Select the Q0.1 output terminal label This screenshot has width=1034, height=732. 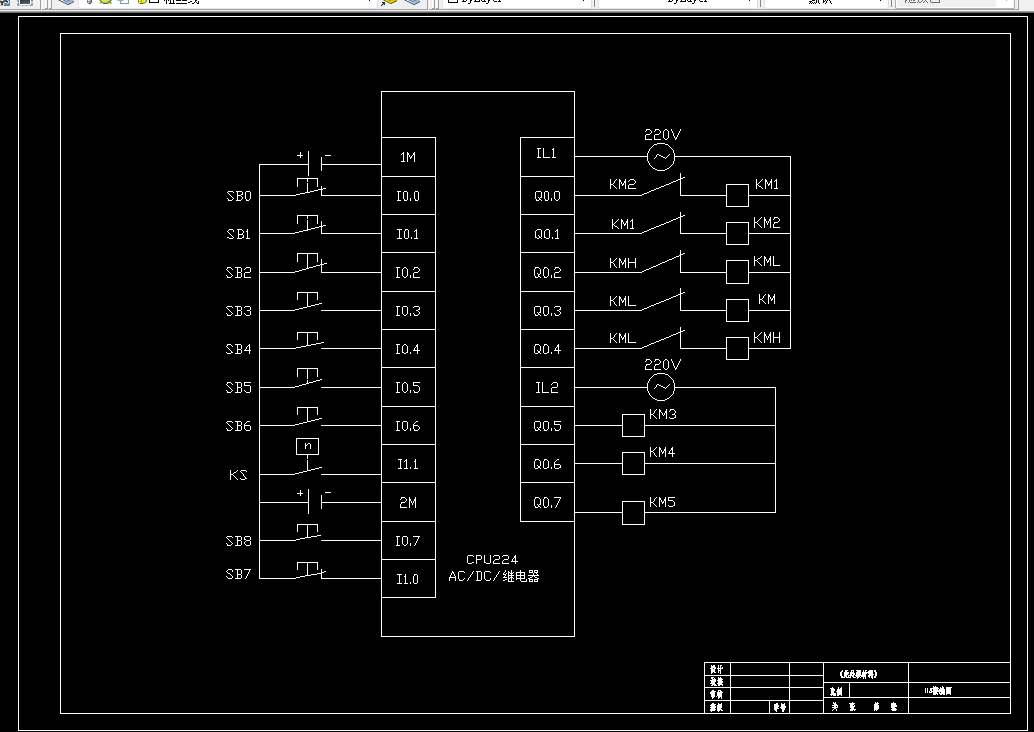pyautogui.click(x=547, y=234)
